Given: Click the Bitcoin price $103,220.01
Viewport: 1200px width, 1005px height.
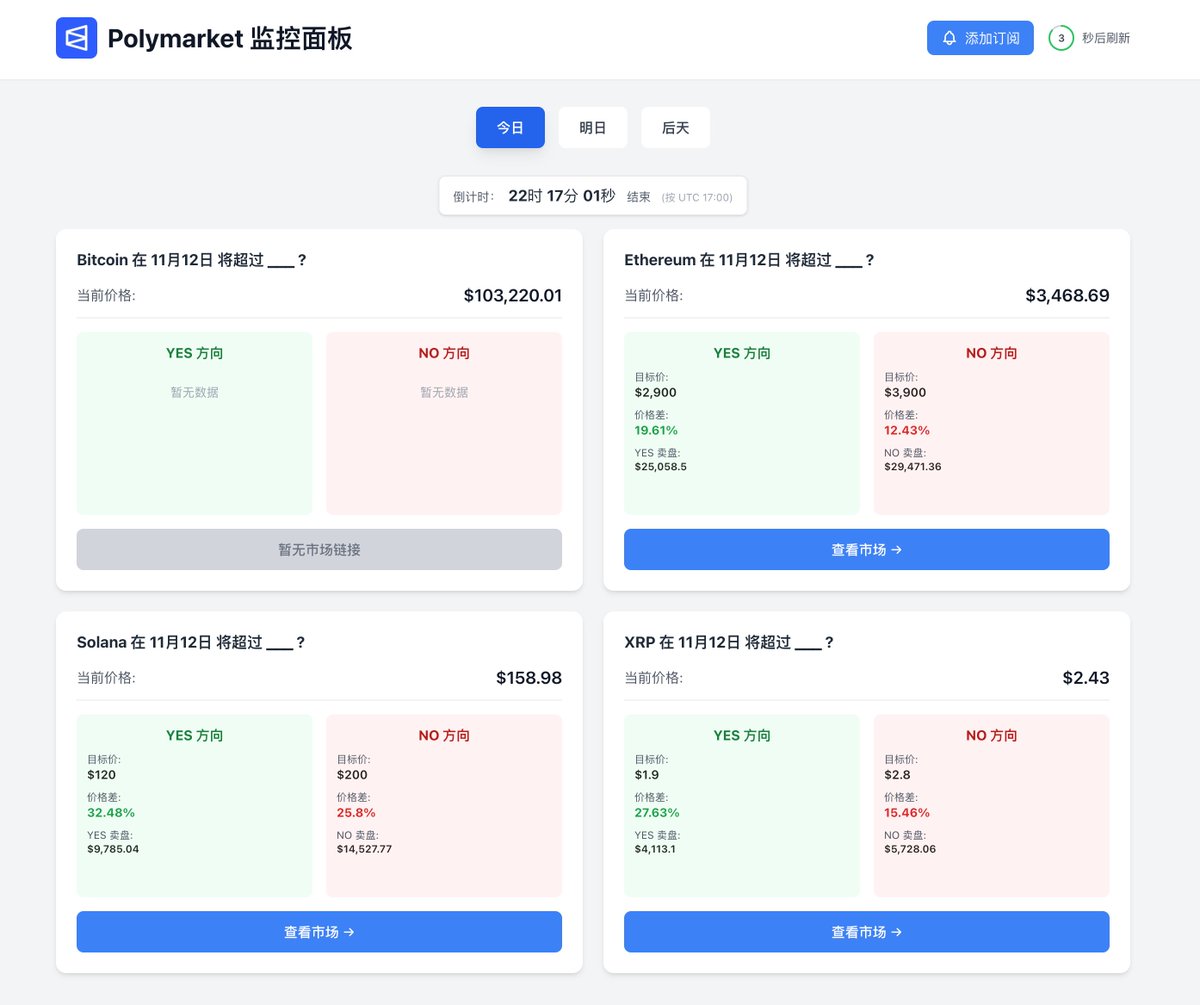Looking at the screenshot, I should (x=513, y=296).
